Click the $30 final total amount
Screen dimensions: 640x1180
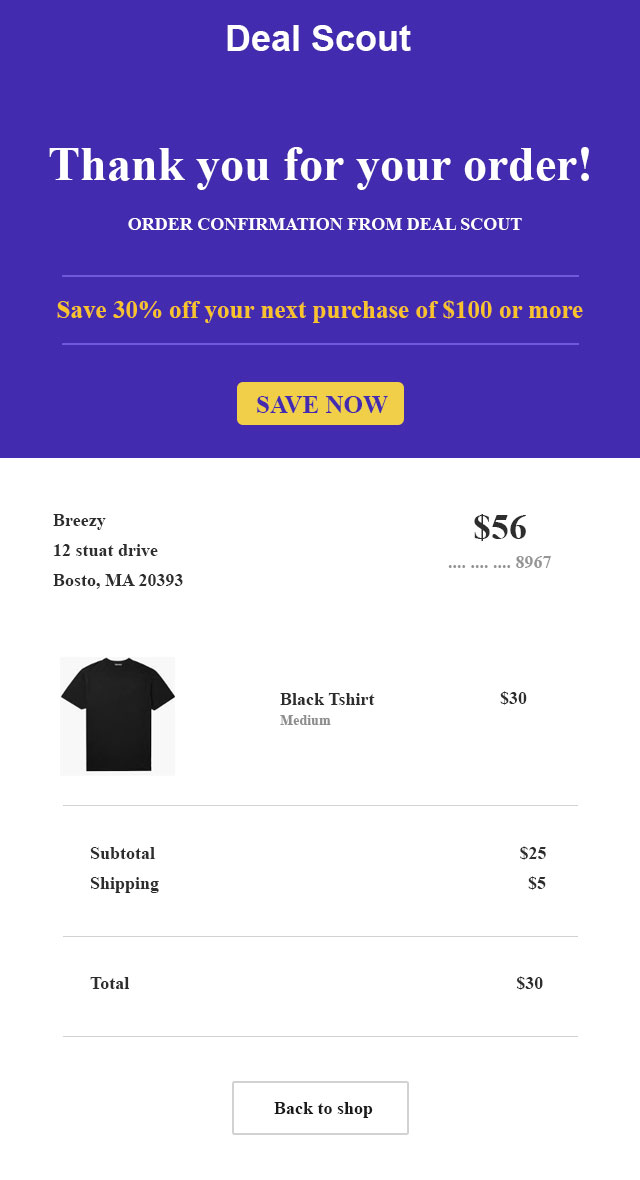tap(528, 983)
